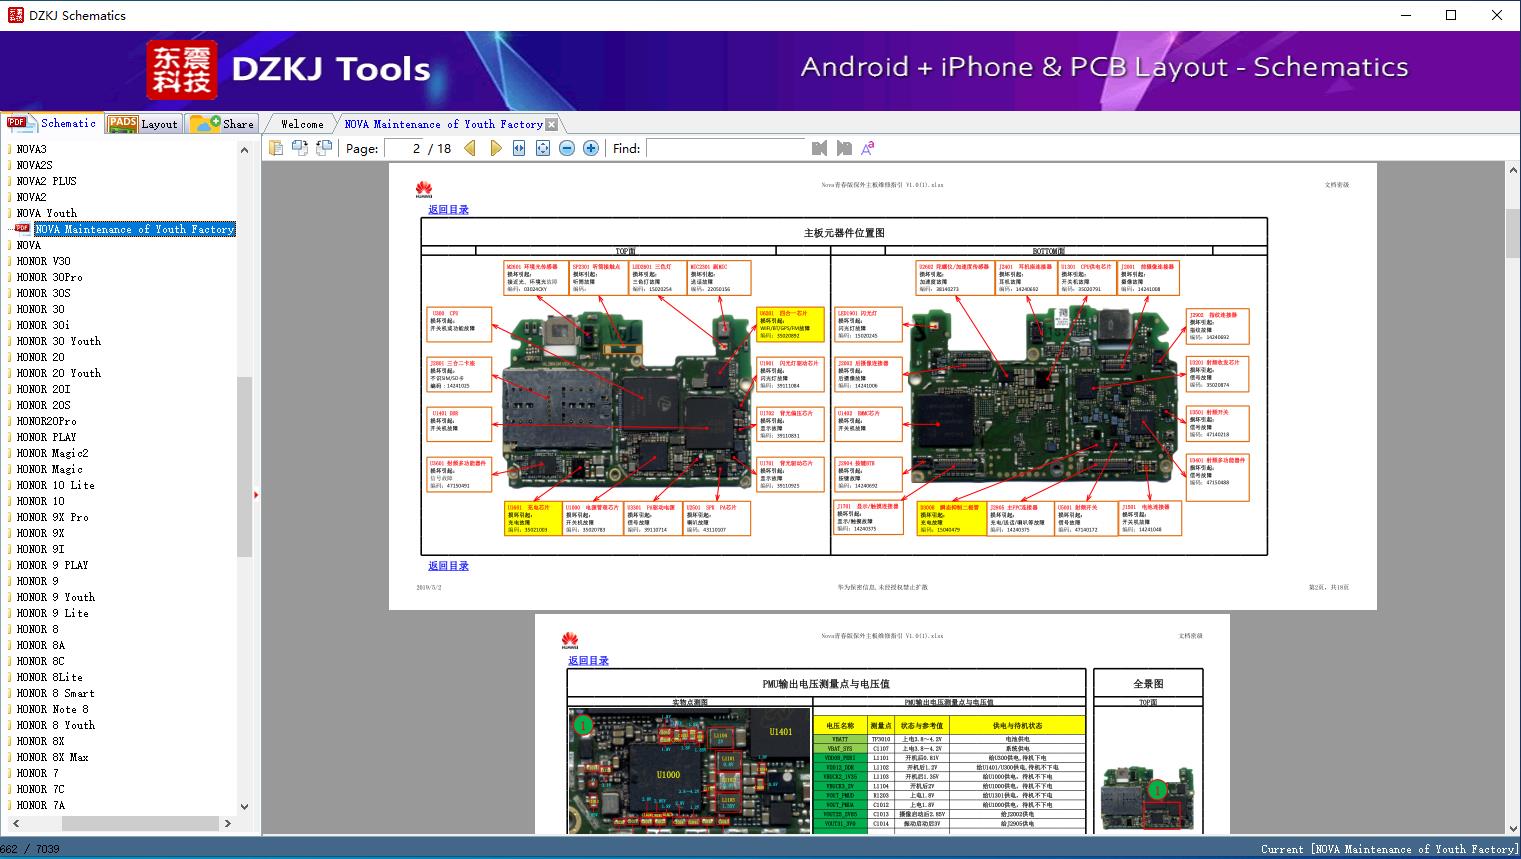Switch to the Welcome tab
The width and height of the screenshot is (1521, 859).
click(302, 124)
